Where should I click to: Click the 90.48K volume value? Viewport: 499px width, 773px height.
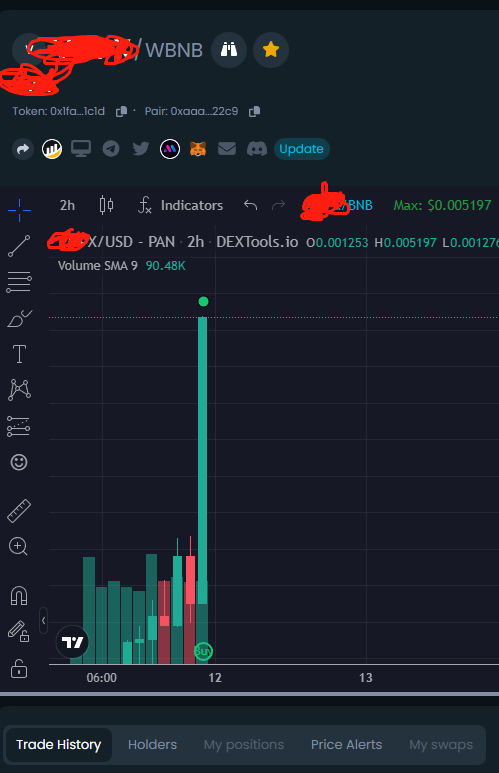166,266
